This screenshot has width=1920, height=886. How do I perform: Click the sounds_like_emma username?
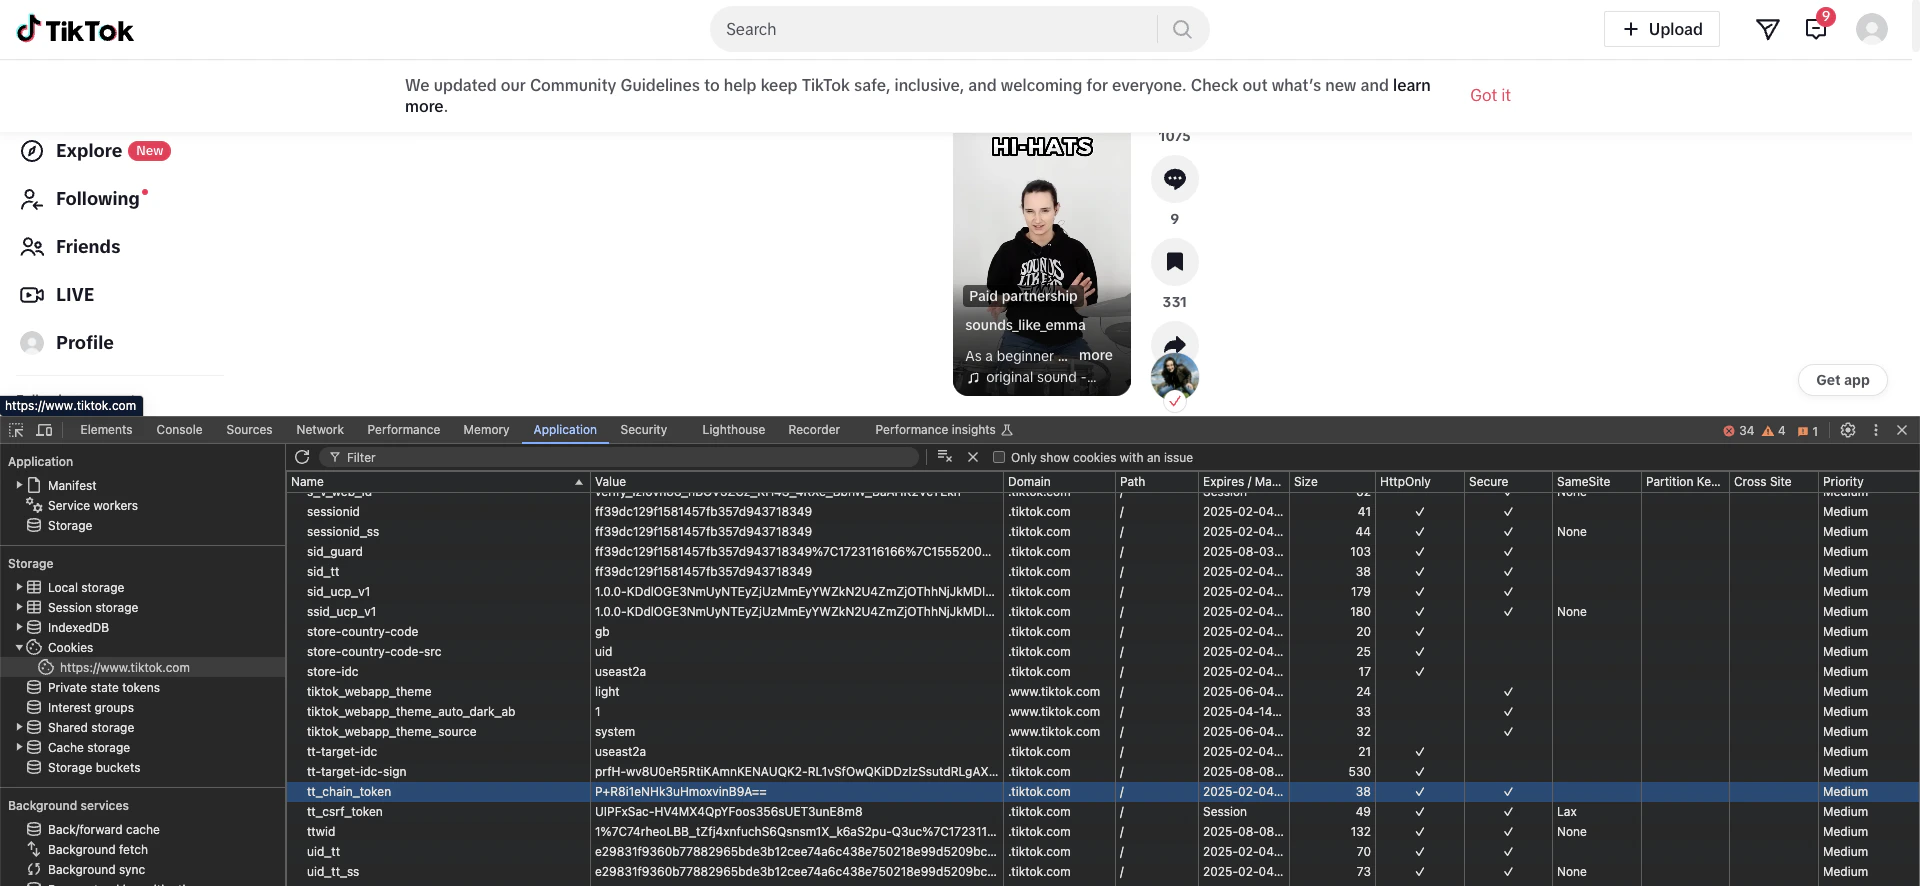[x=1025, y=325]
